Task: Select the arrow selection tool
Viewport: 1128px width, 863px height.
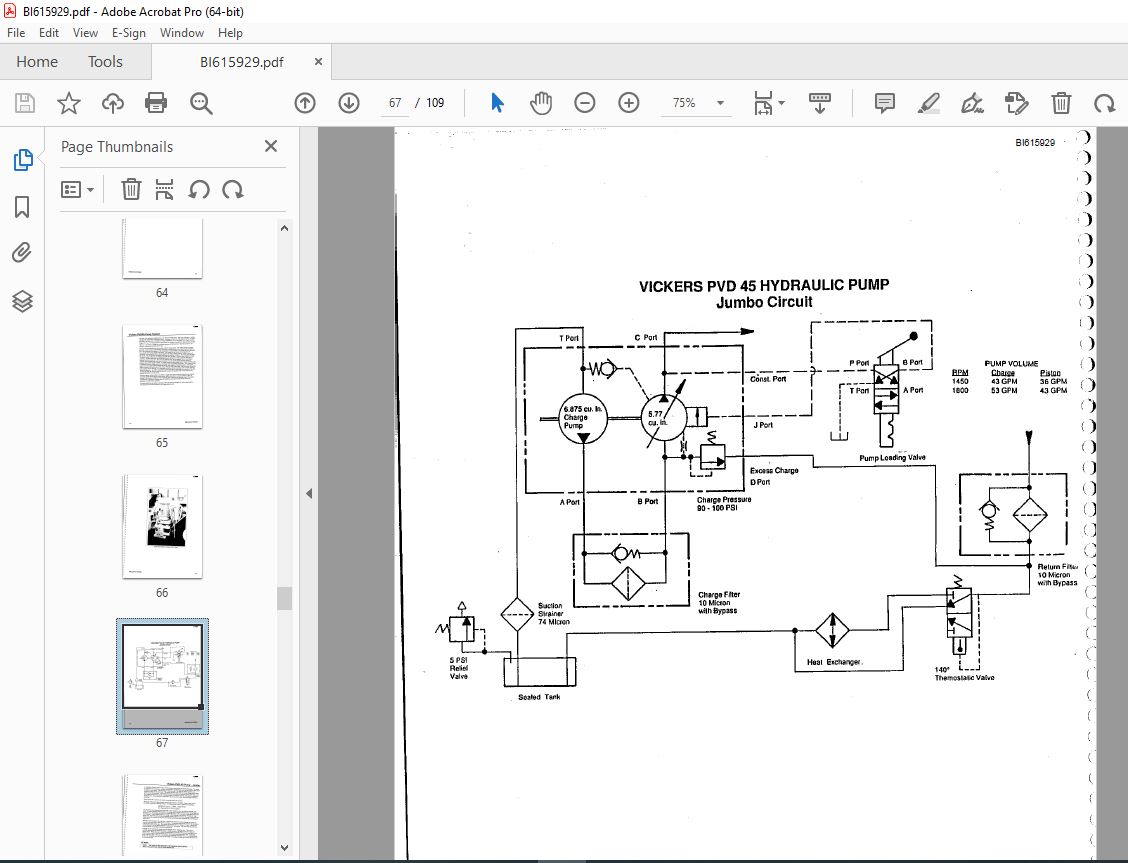Action: (497, 103)
